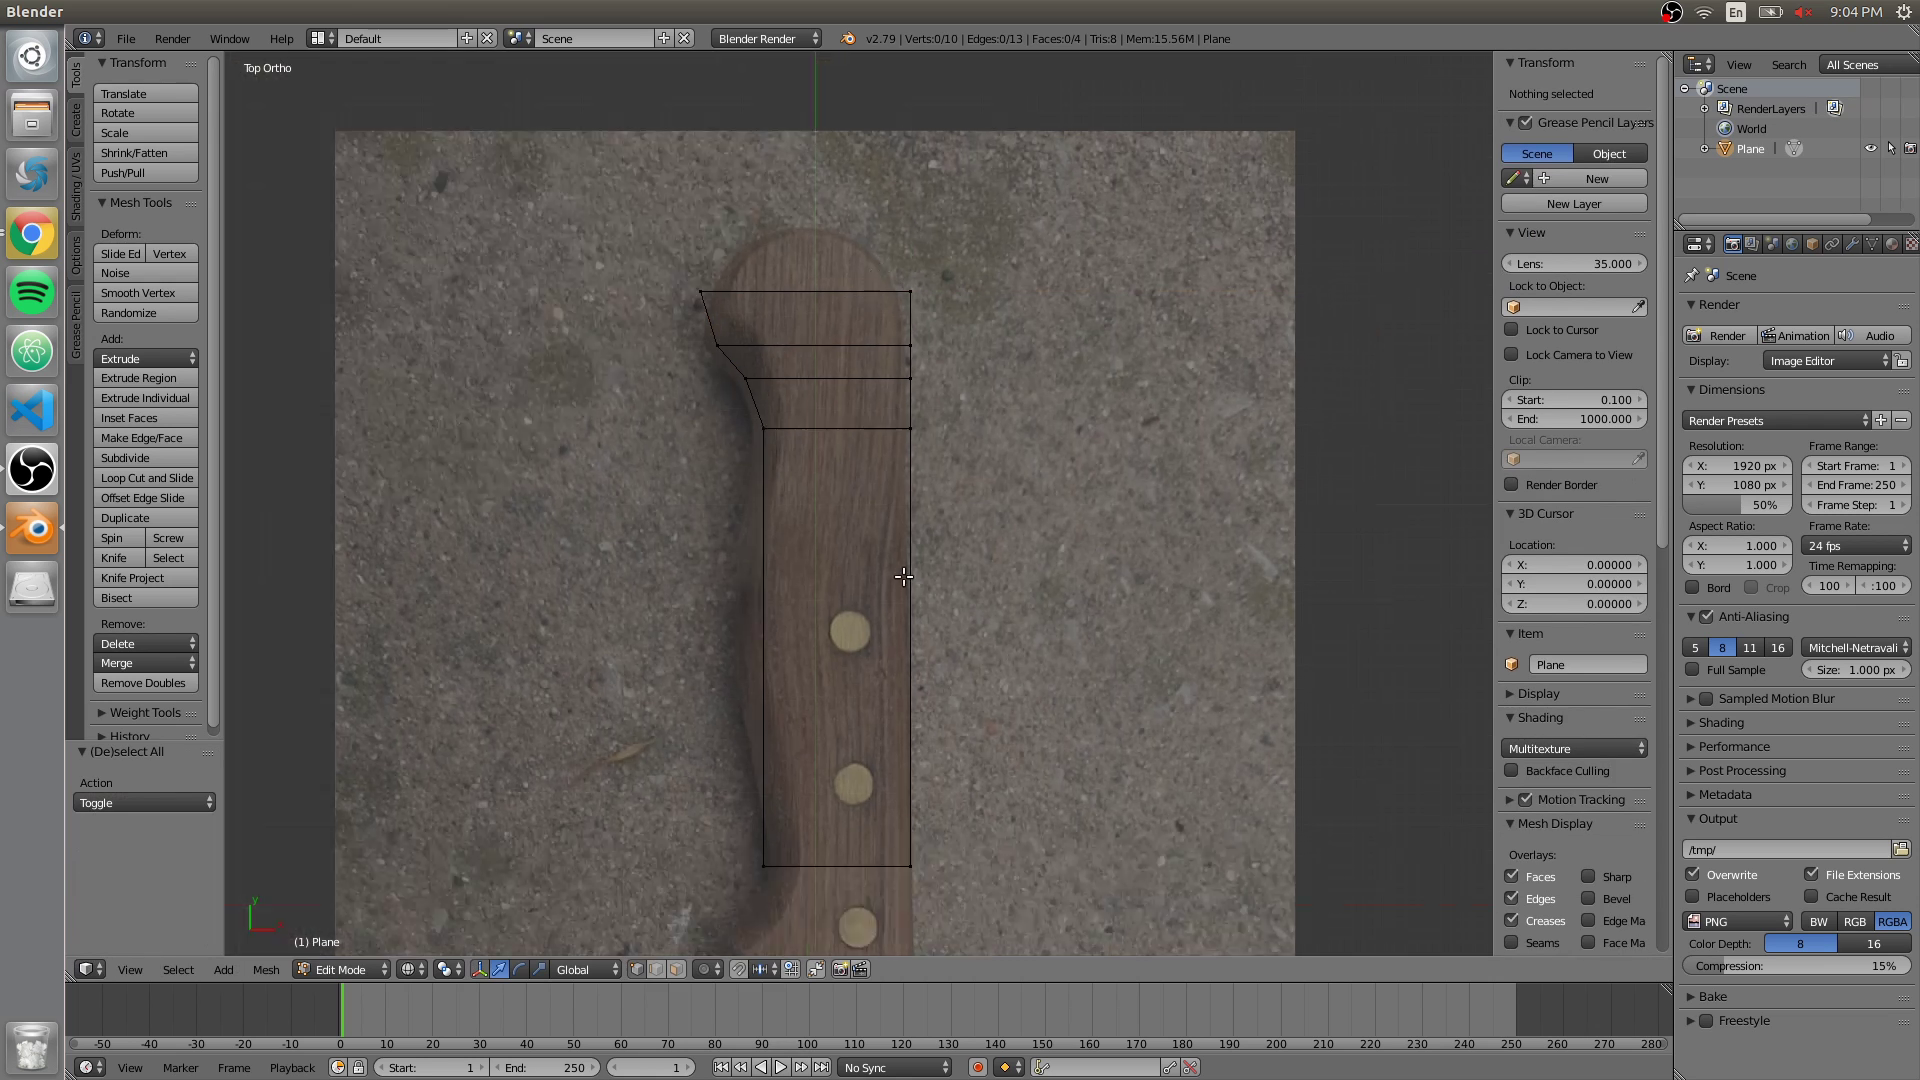Viewport: 1920px width, 1080px height.
Task: Switch to edge select mode
Action: pos(656,969)
